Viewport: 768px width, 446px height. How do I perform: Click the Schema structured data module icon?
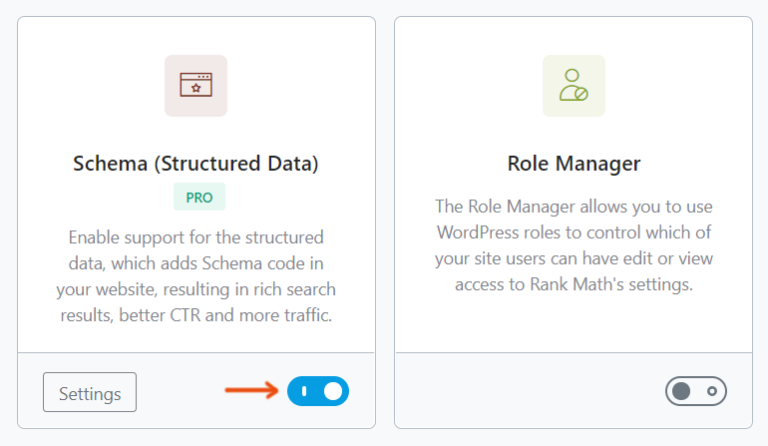click(x=196, y=86)
